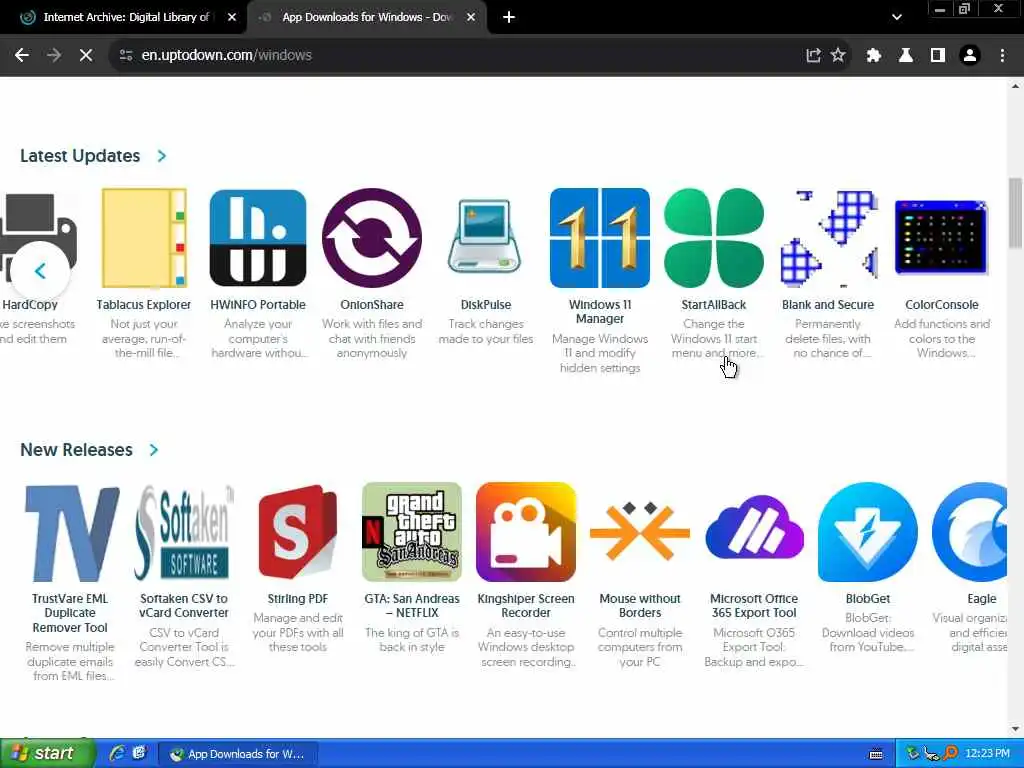The width and height of the screenshot is (1024, 768).
Task: Click the scrollbar up arrow
Action: [x=1015, y=86]
